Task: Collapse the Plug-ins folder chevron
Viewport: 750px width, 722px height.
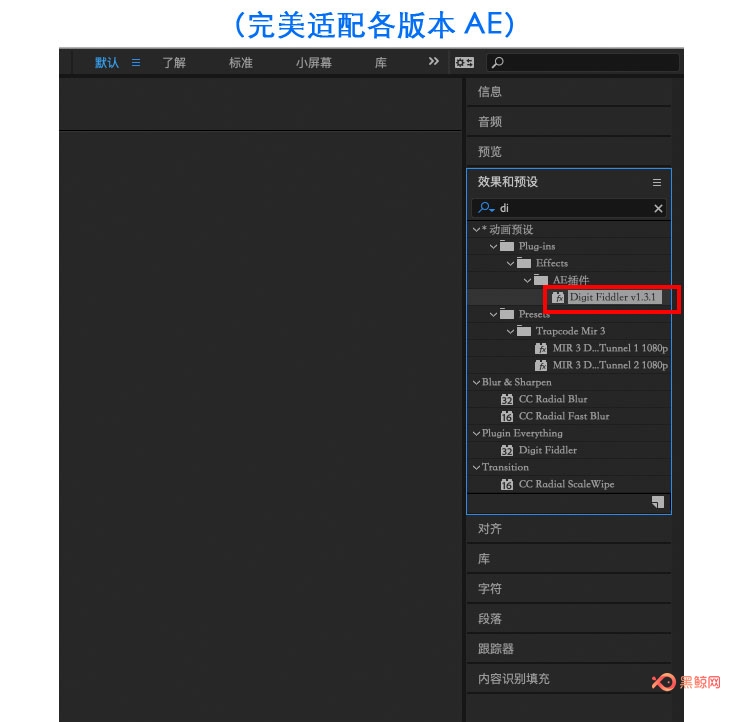Action: coord(494,246)
